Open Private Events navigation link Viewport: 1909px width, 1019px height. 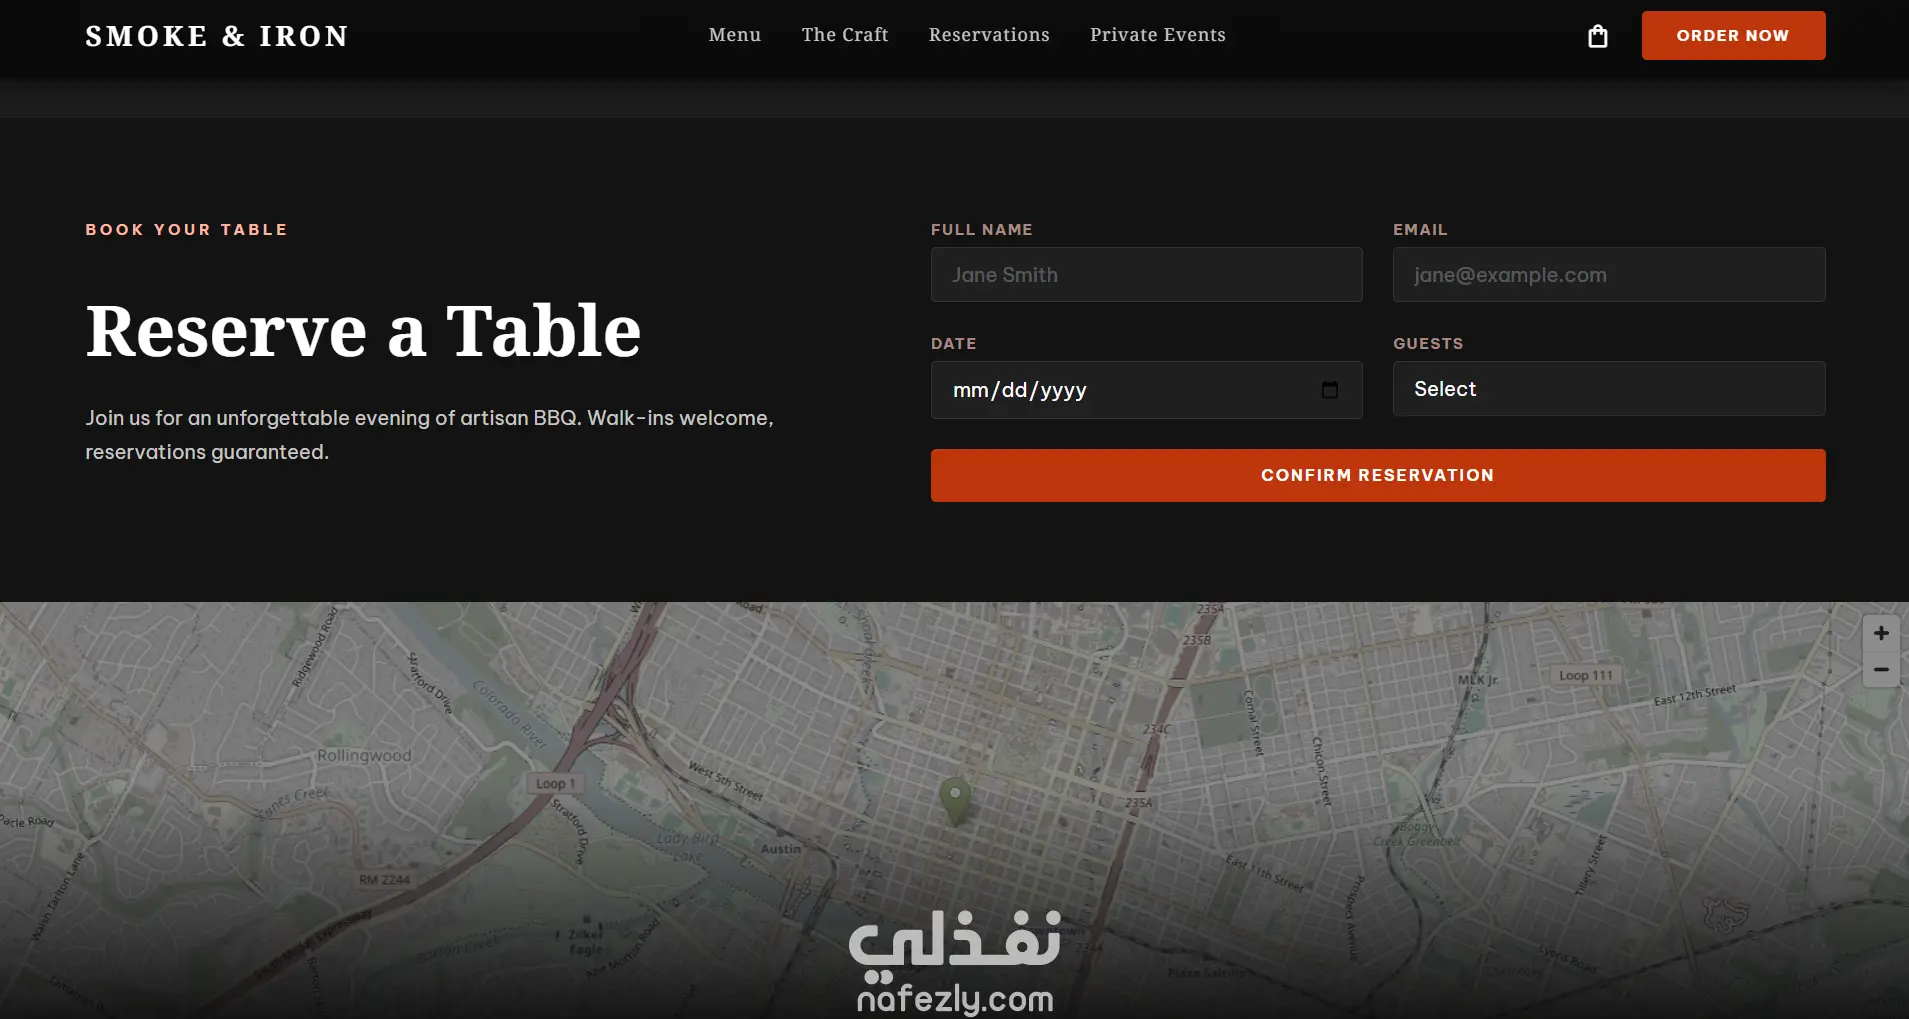[x=1158, y=35]
